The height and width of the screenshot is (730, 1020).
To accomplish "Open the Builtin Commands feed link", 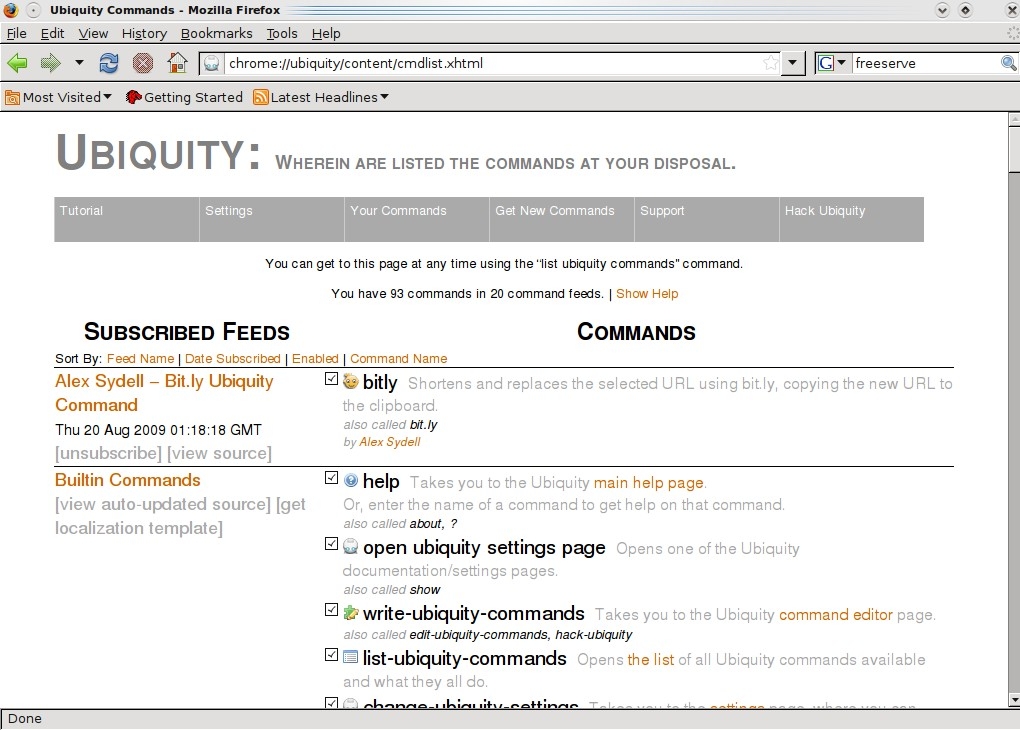I will (x=128, y=480).
